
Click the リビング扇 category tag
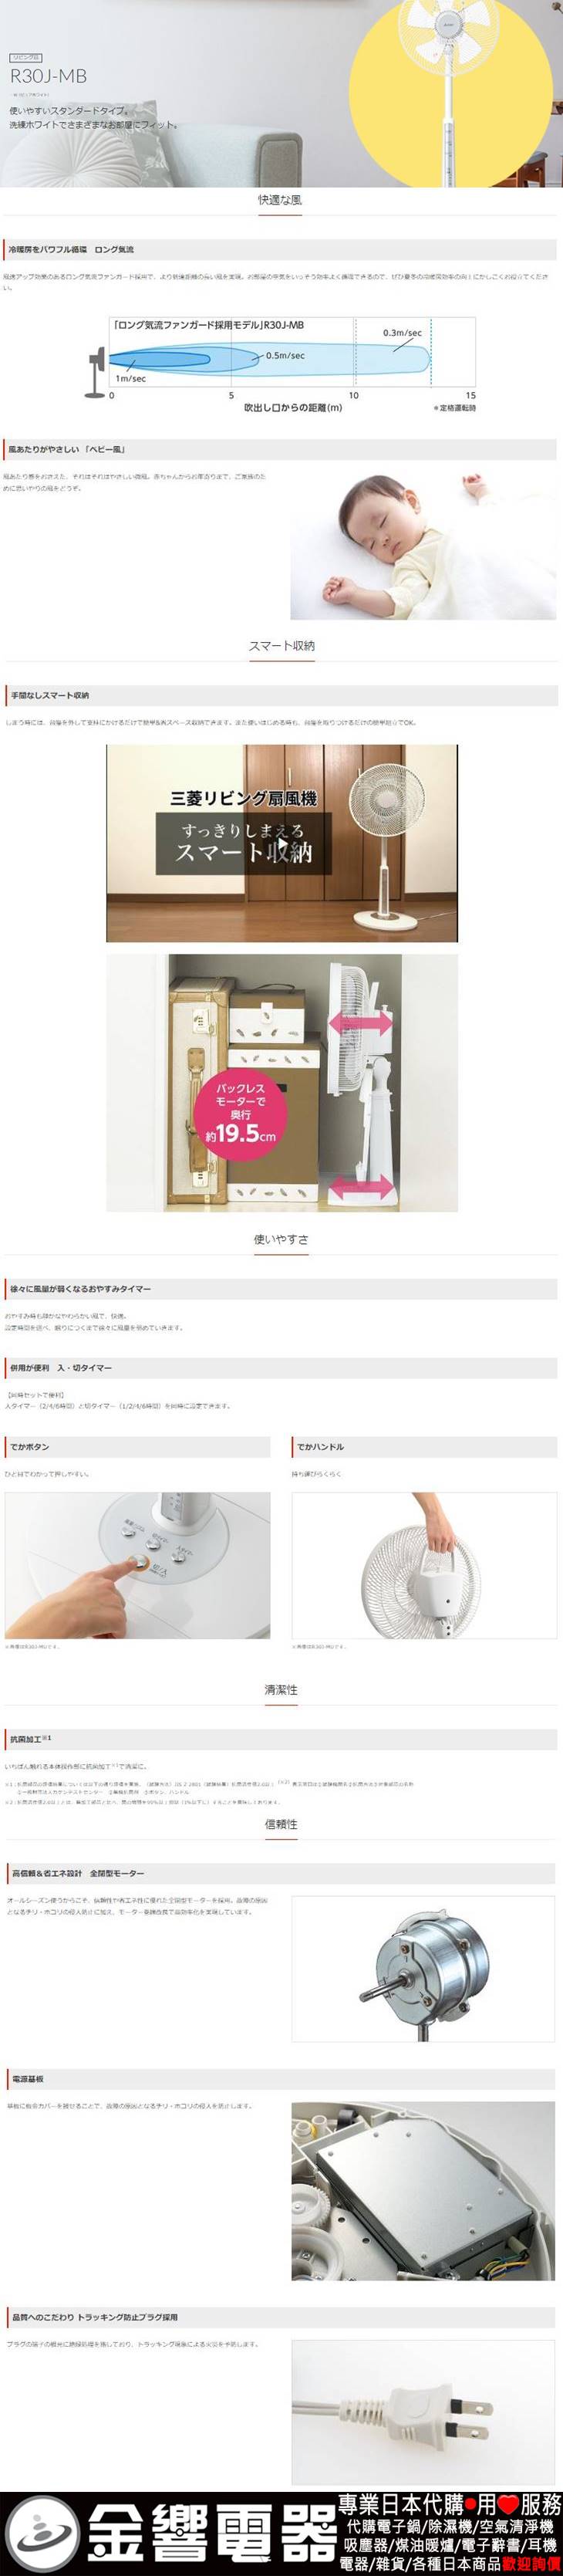[25, 58]
